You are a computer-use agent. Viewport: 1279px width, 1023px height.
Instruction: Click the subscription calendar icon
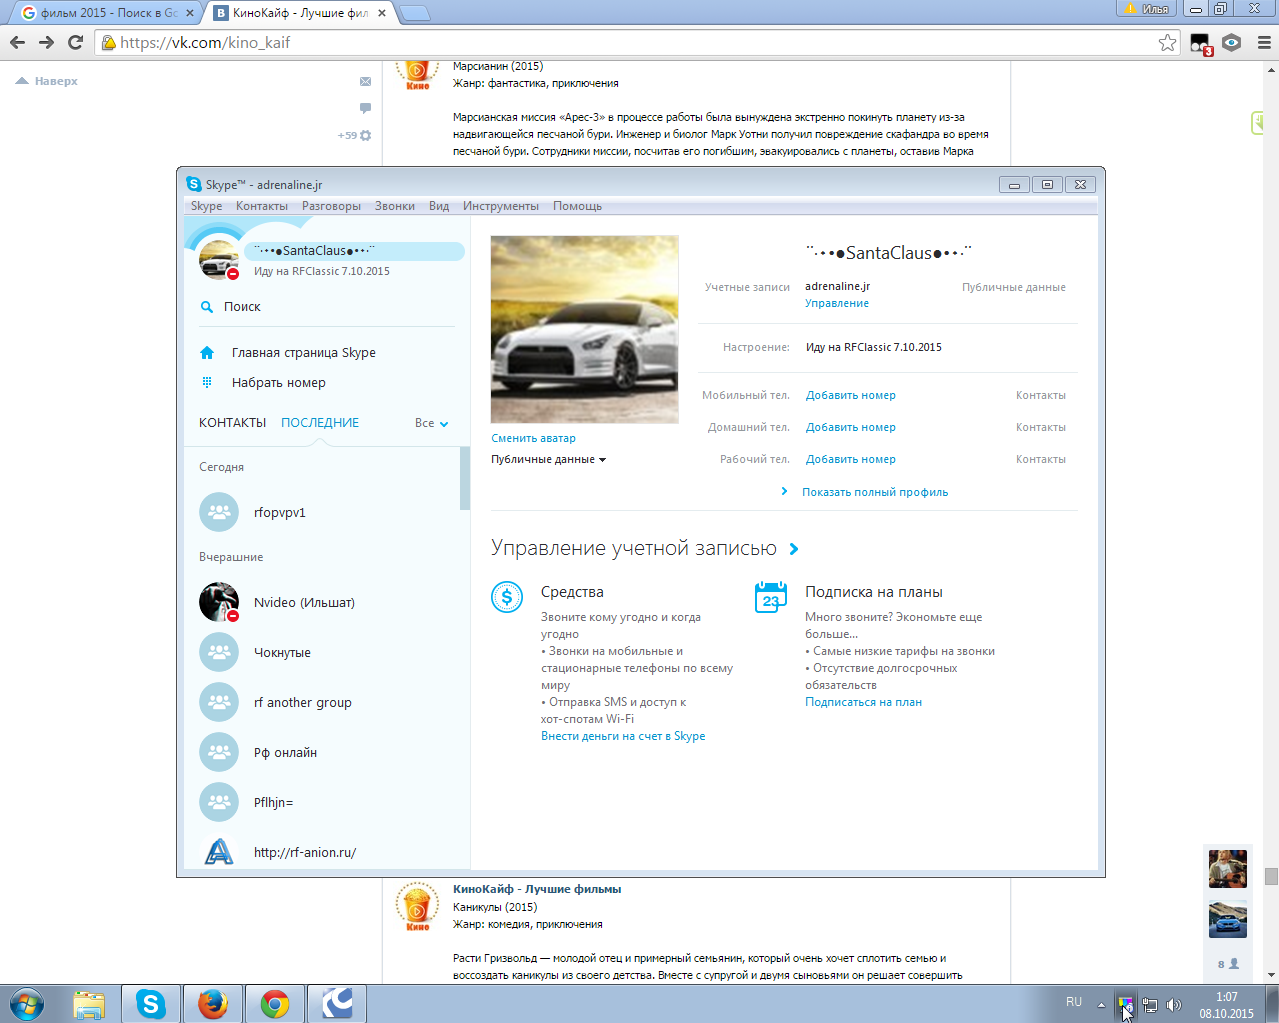pyautogui.click(x=771, y=597)
